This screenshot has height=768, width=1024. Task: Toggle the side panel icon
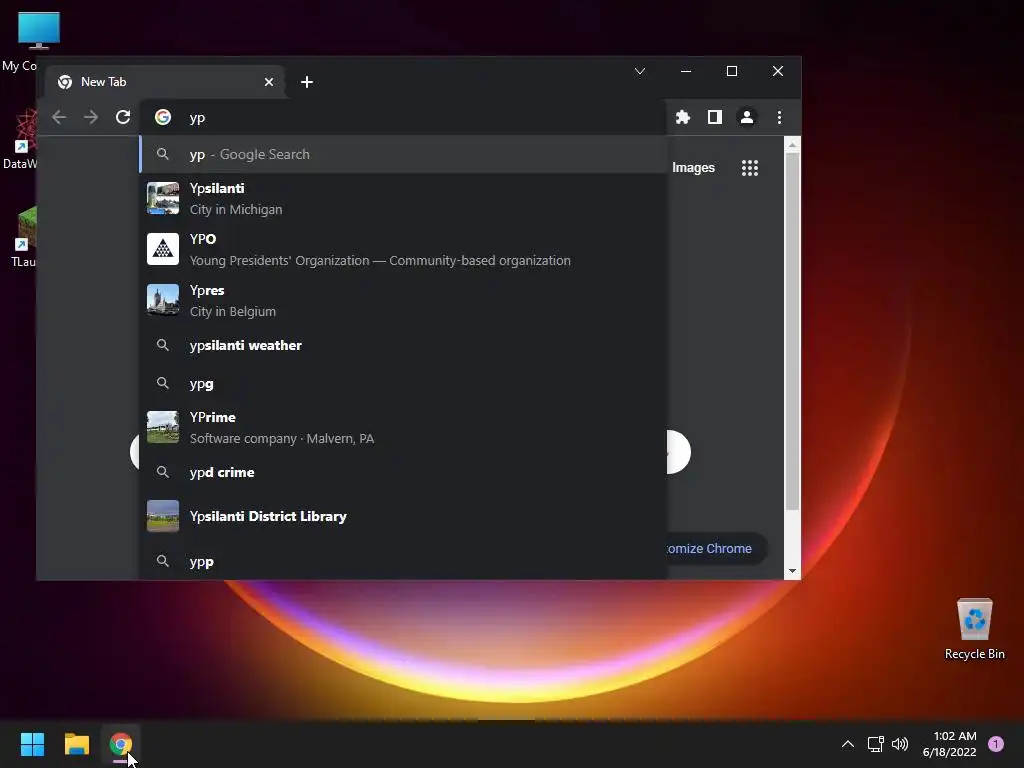(x=714, y=118)
